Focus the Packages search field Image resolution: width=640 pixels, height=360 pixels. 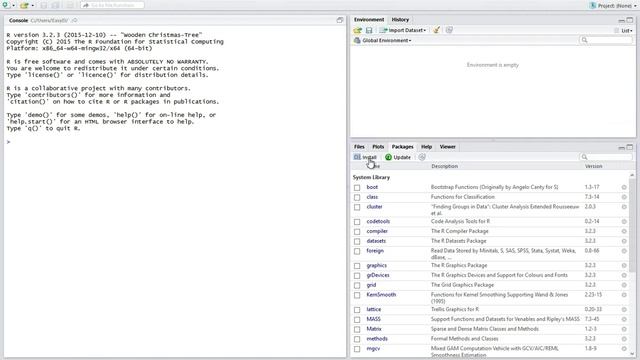coord(606,157)
